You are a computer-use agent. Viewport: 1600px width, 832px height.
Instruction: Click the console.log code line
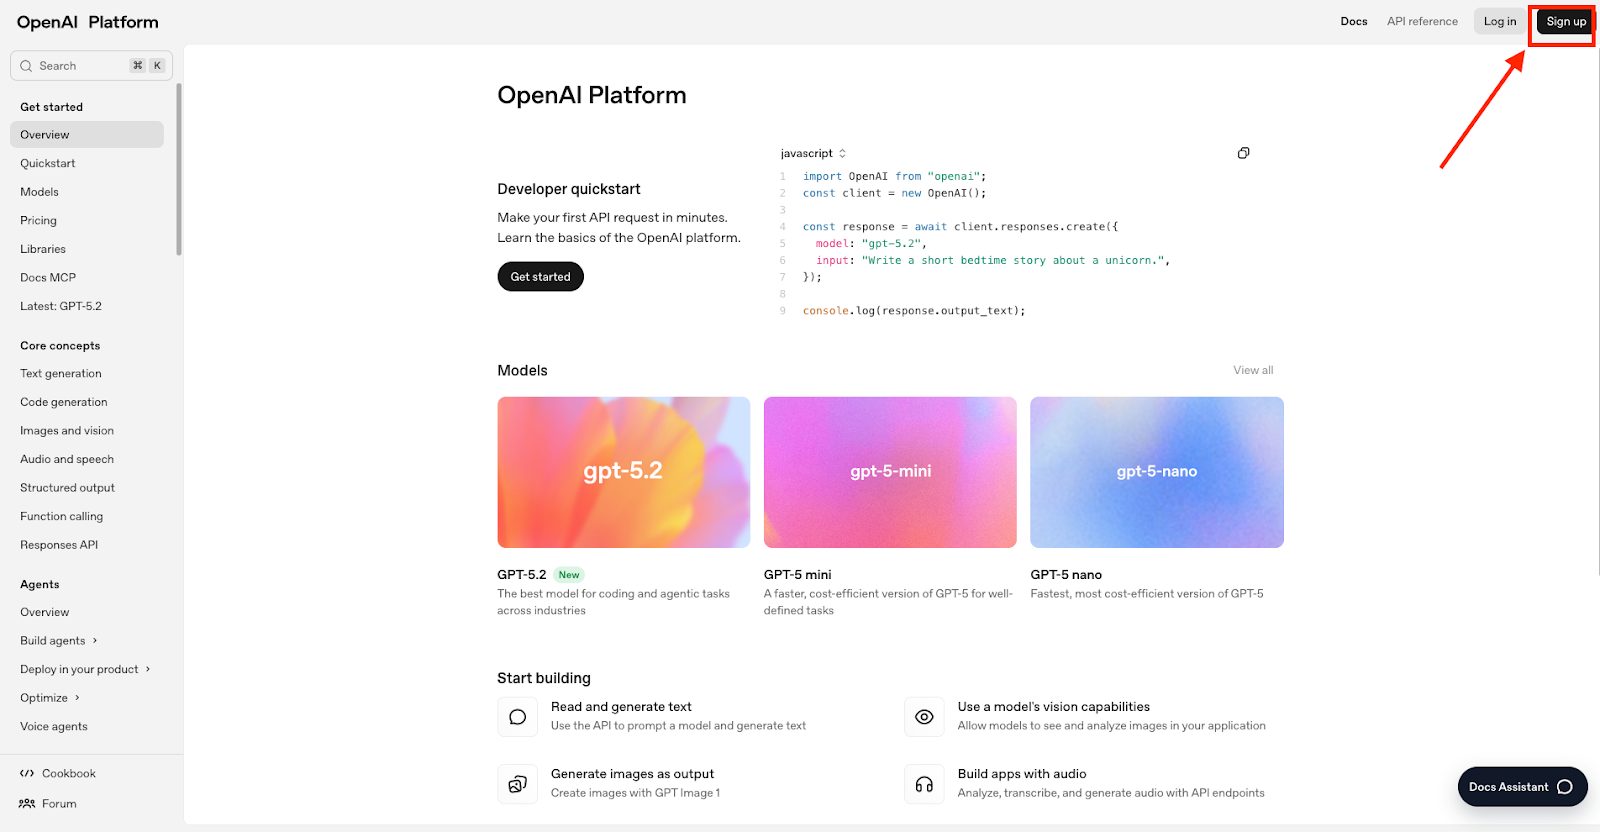click(x=914, y=311)
